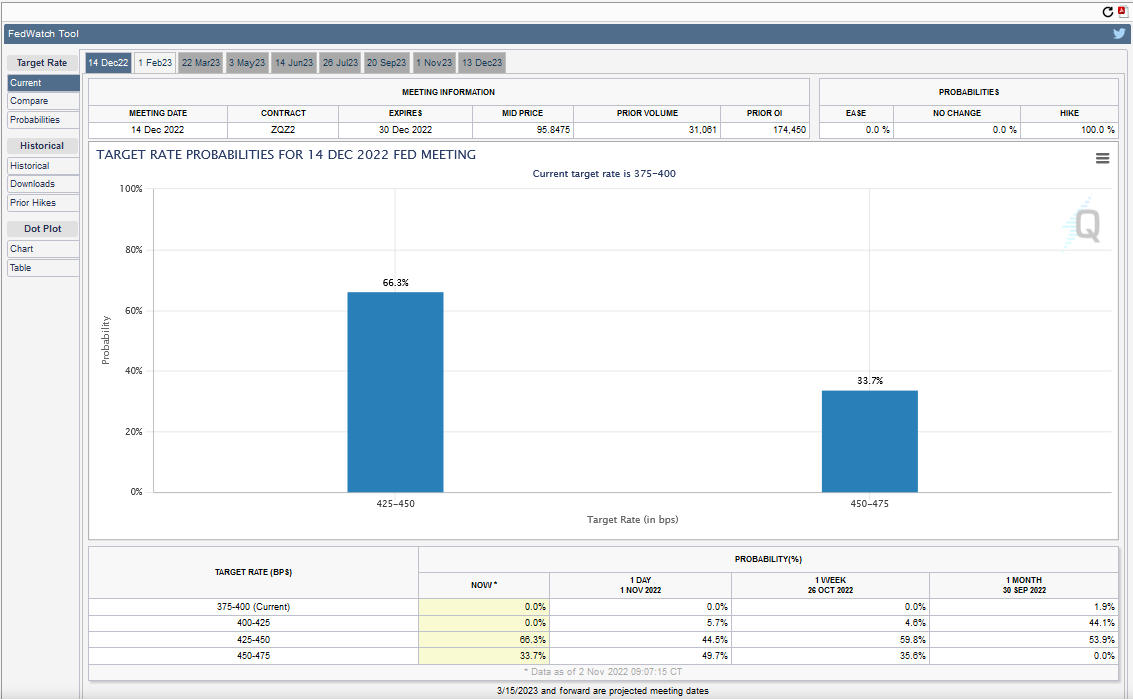
Task: Click the 33.7% cell in NOW column
Action: (x=483, y=656)
